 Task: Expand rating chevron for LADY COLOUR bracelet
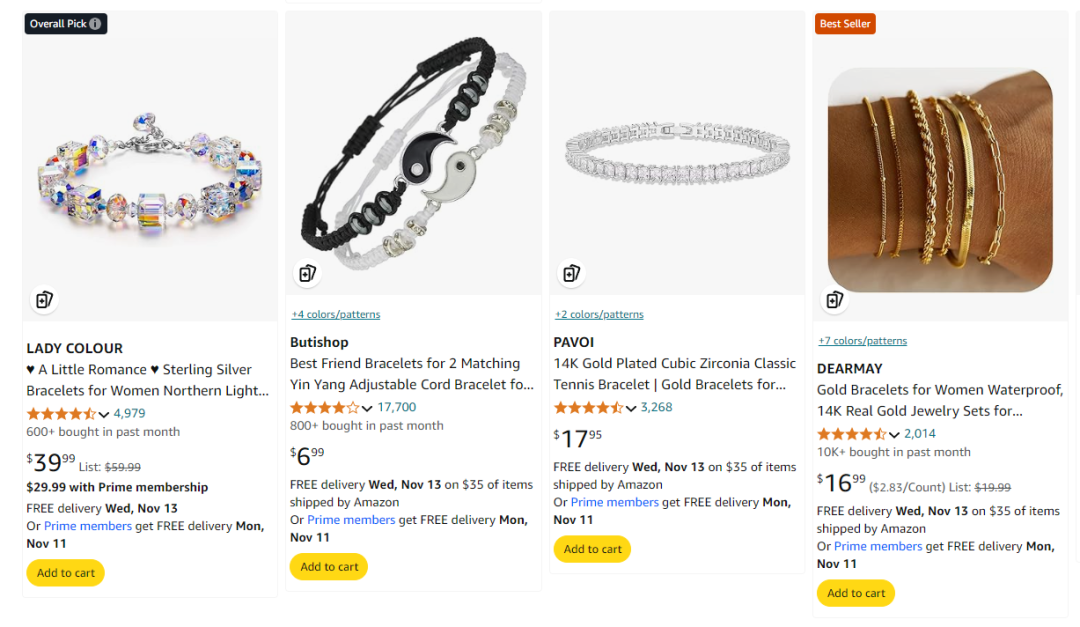(104, 414)
